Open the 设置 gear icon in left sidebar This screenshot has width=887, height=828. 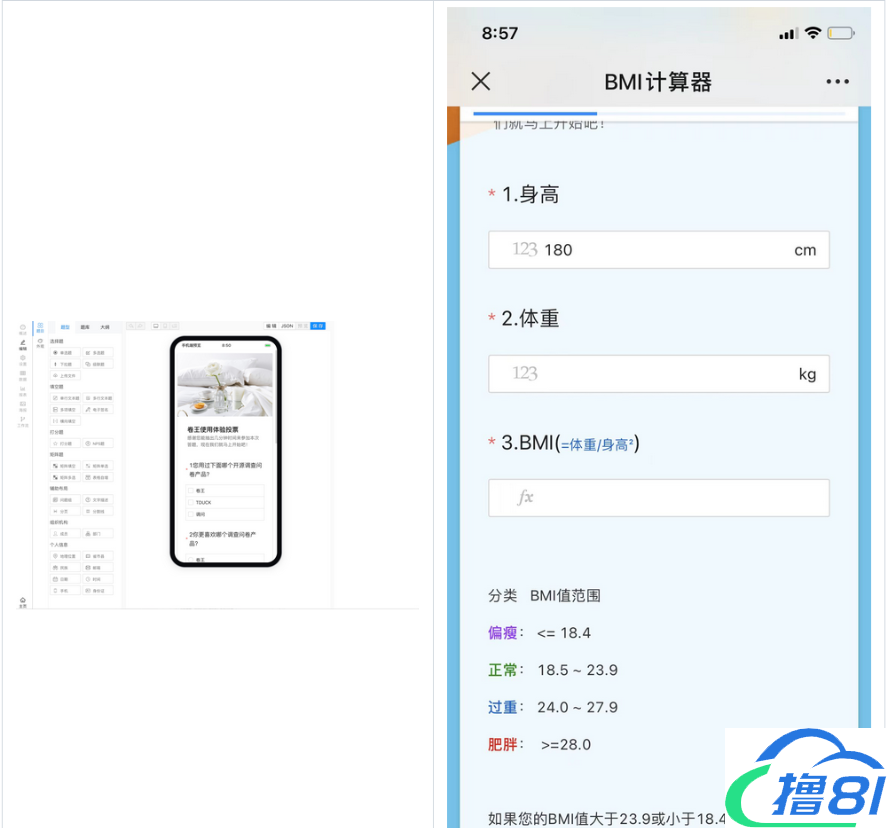coord(23,361)
